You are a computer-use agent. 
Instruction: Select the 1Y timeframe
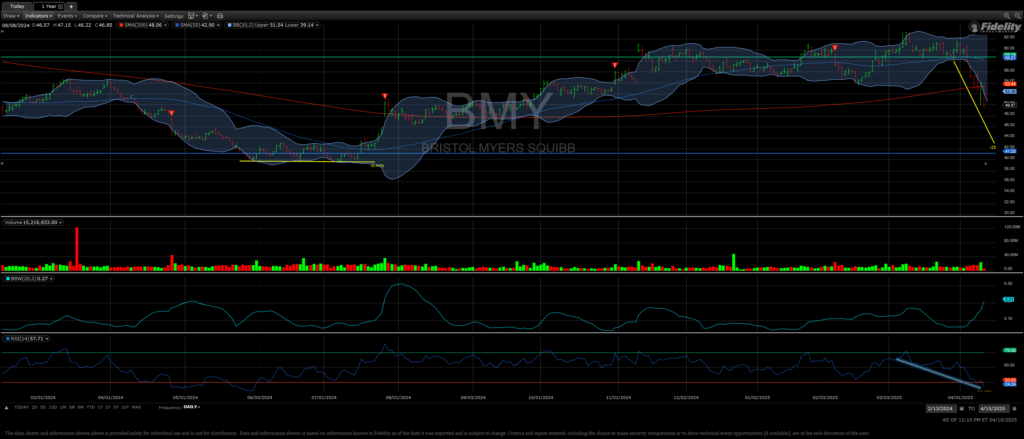point(100,407)
